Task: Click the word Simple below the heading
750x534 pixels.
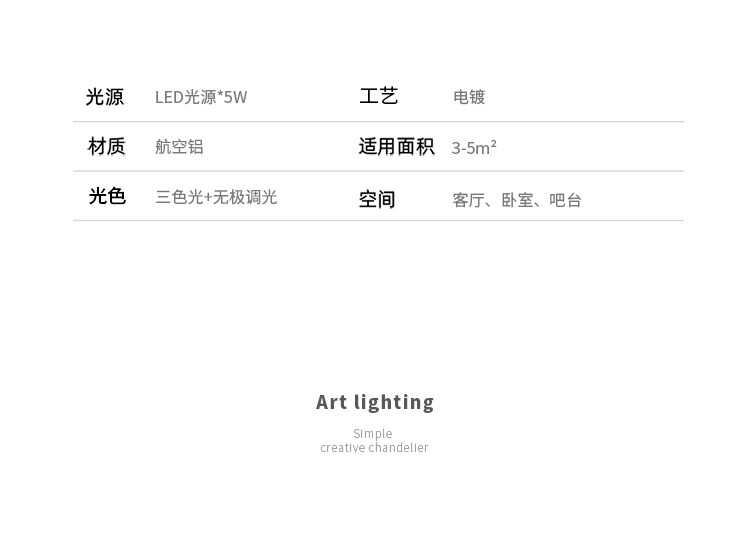Action: tap(373, 434)
